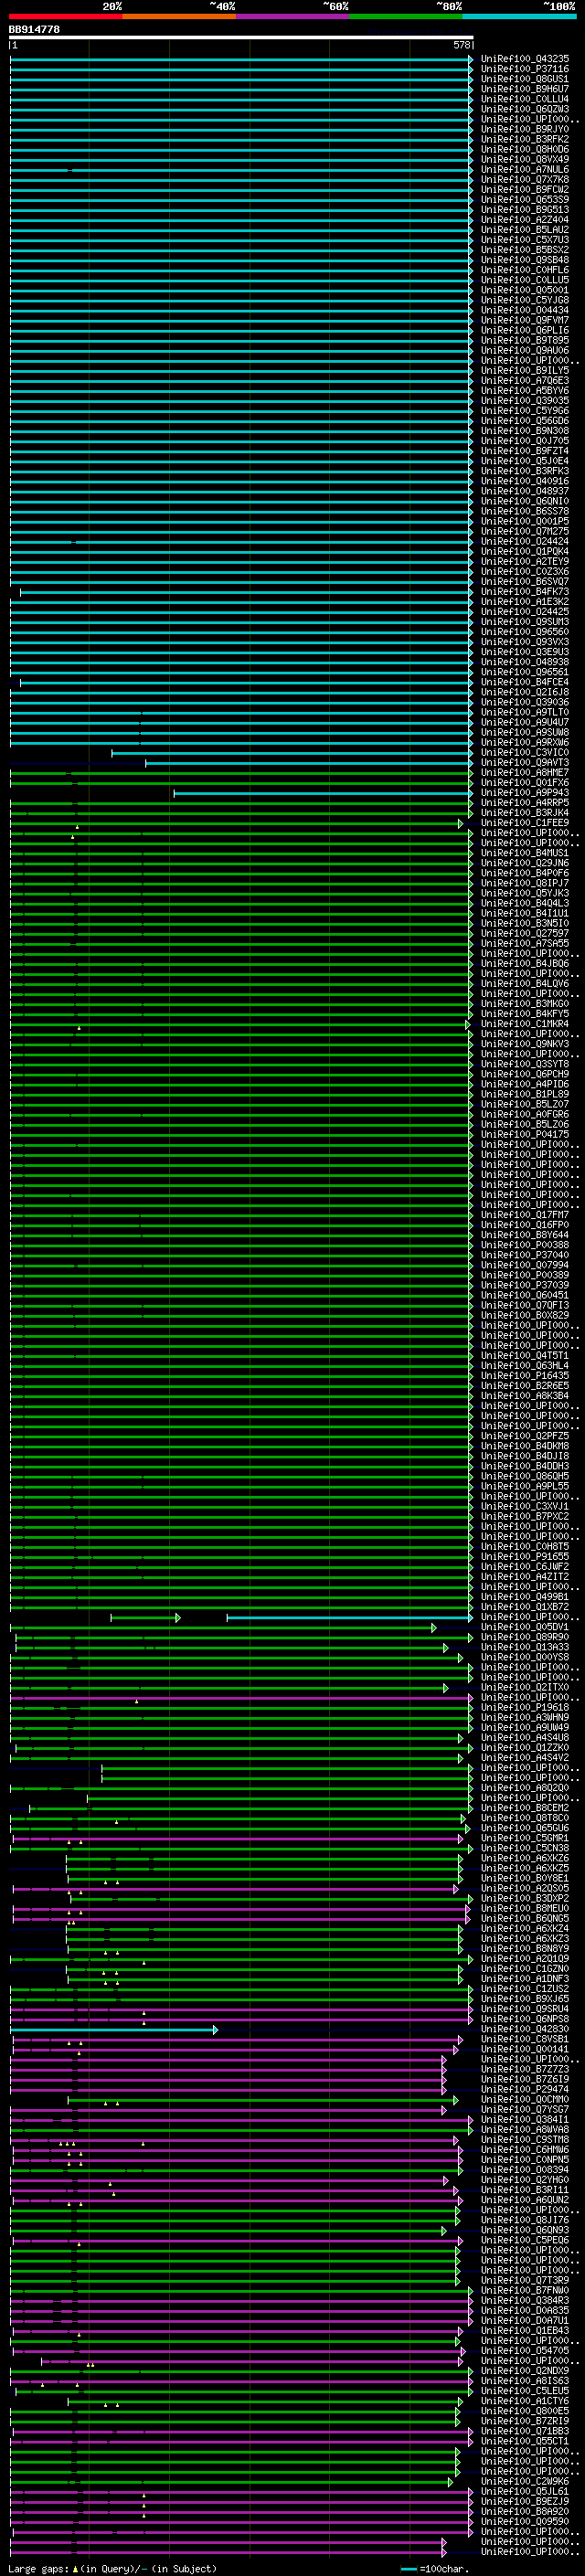Select label UniRef100_C5X7U3
This screenshot has height=2576, width=585.
(x=525, y=240)
